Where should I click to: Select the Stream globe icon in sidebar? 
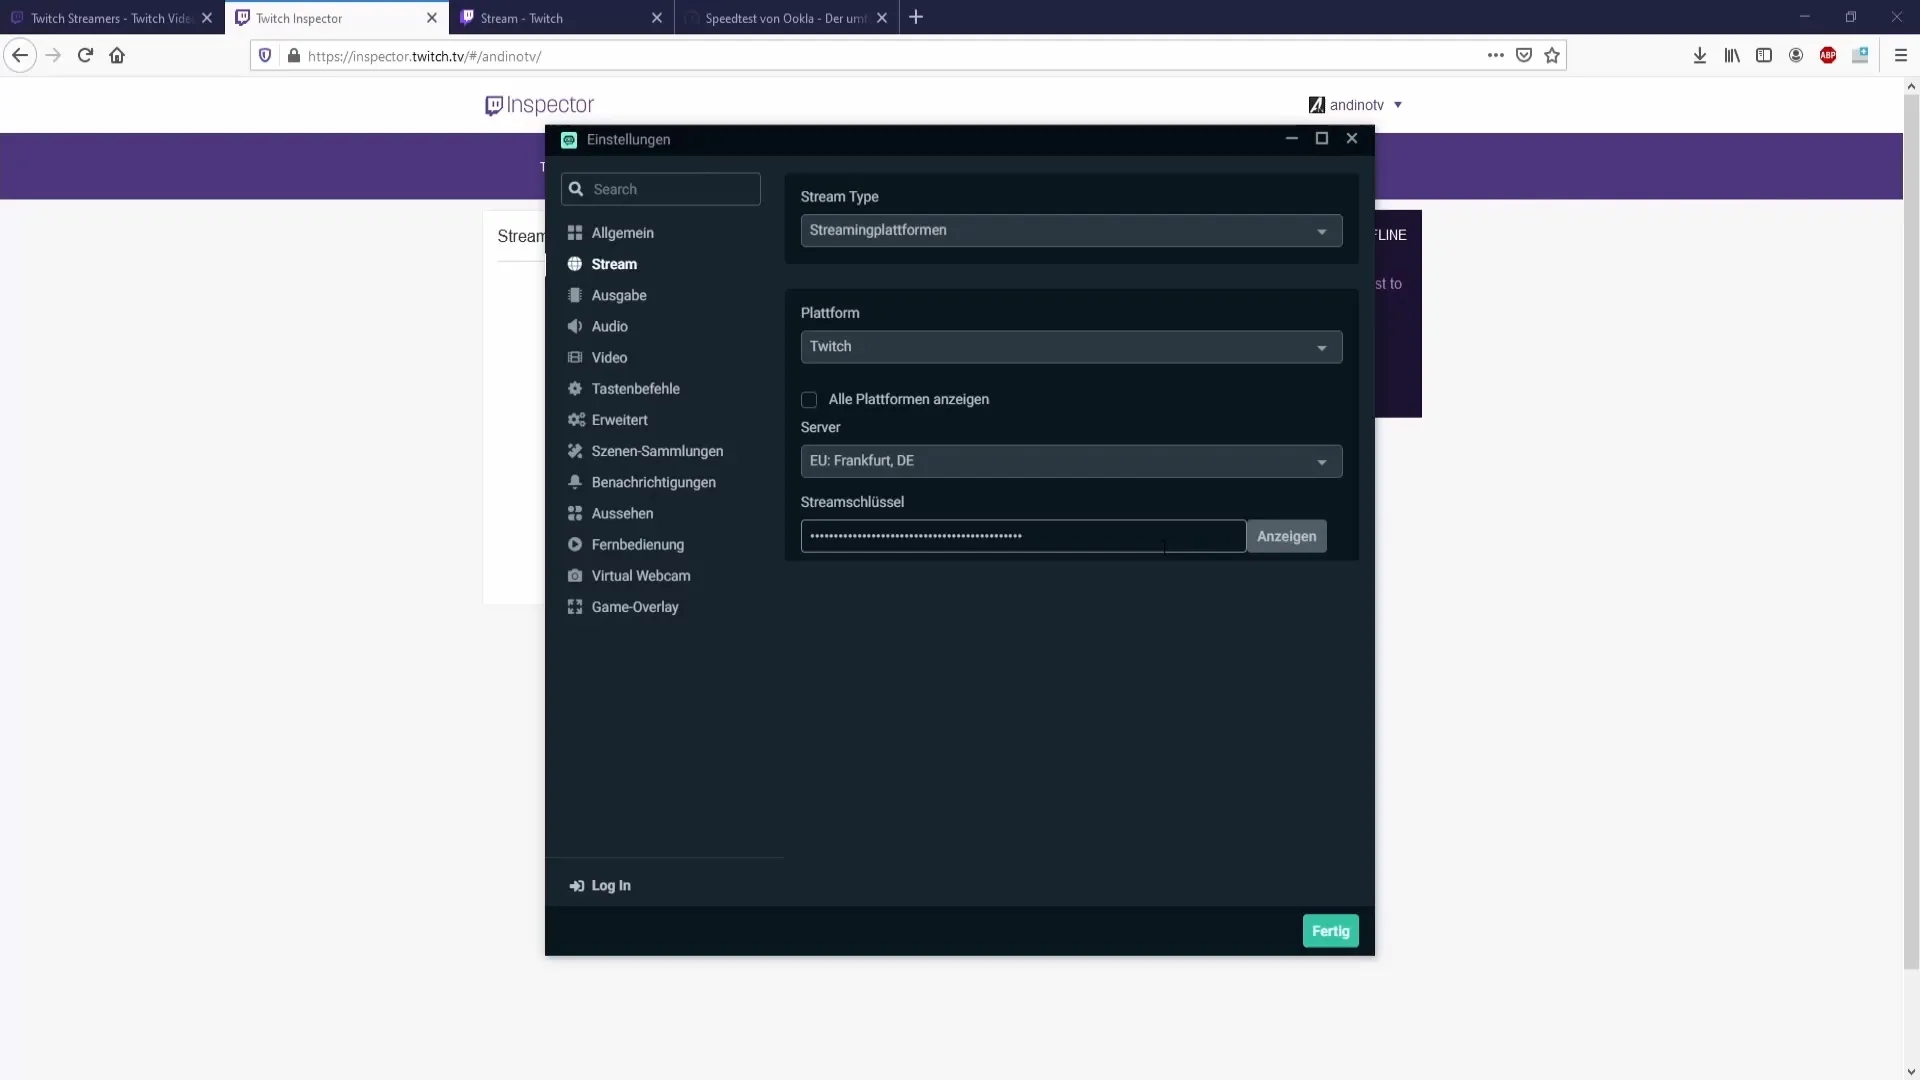(x=575, y=264)
